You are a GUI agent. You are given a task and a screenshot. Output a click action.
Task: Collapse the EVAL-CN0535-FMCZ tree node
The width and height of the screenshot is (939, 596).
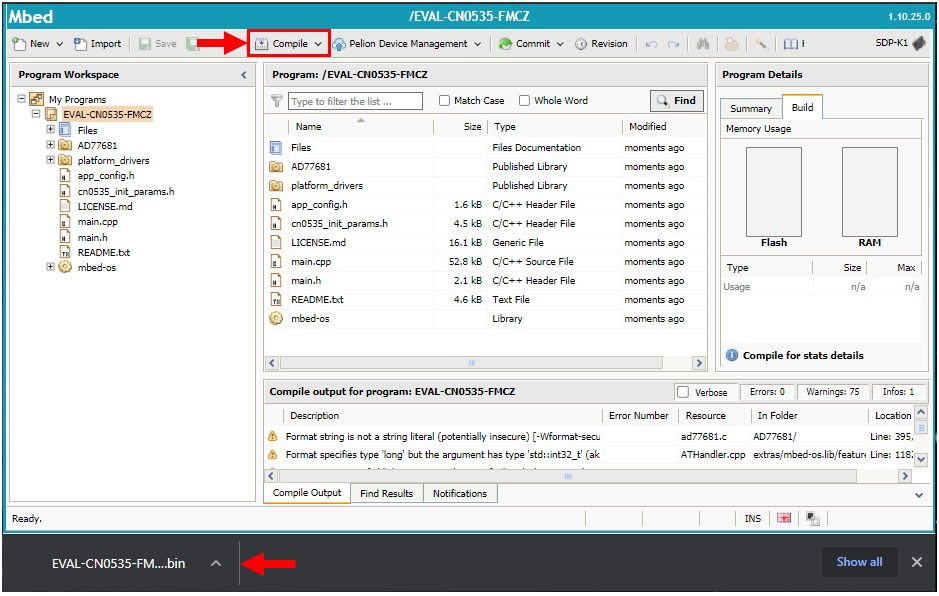[x=36, y=114]
